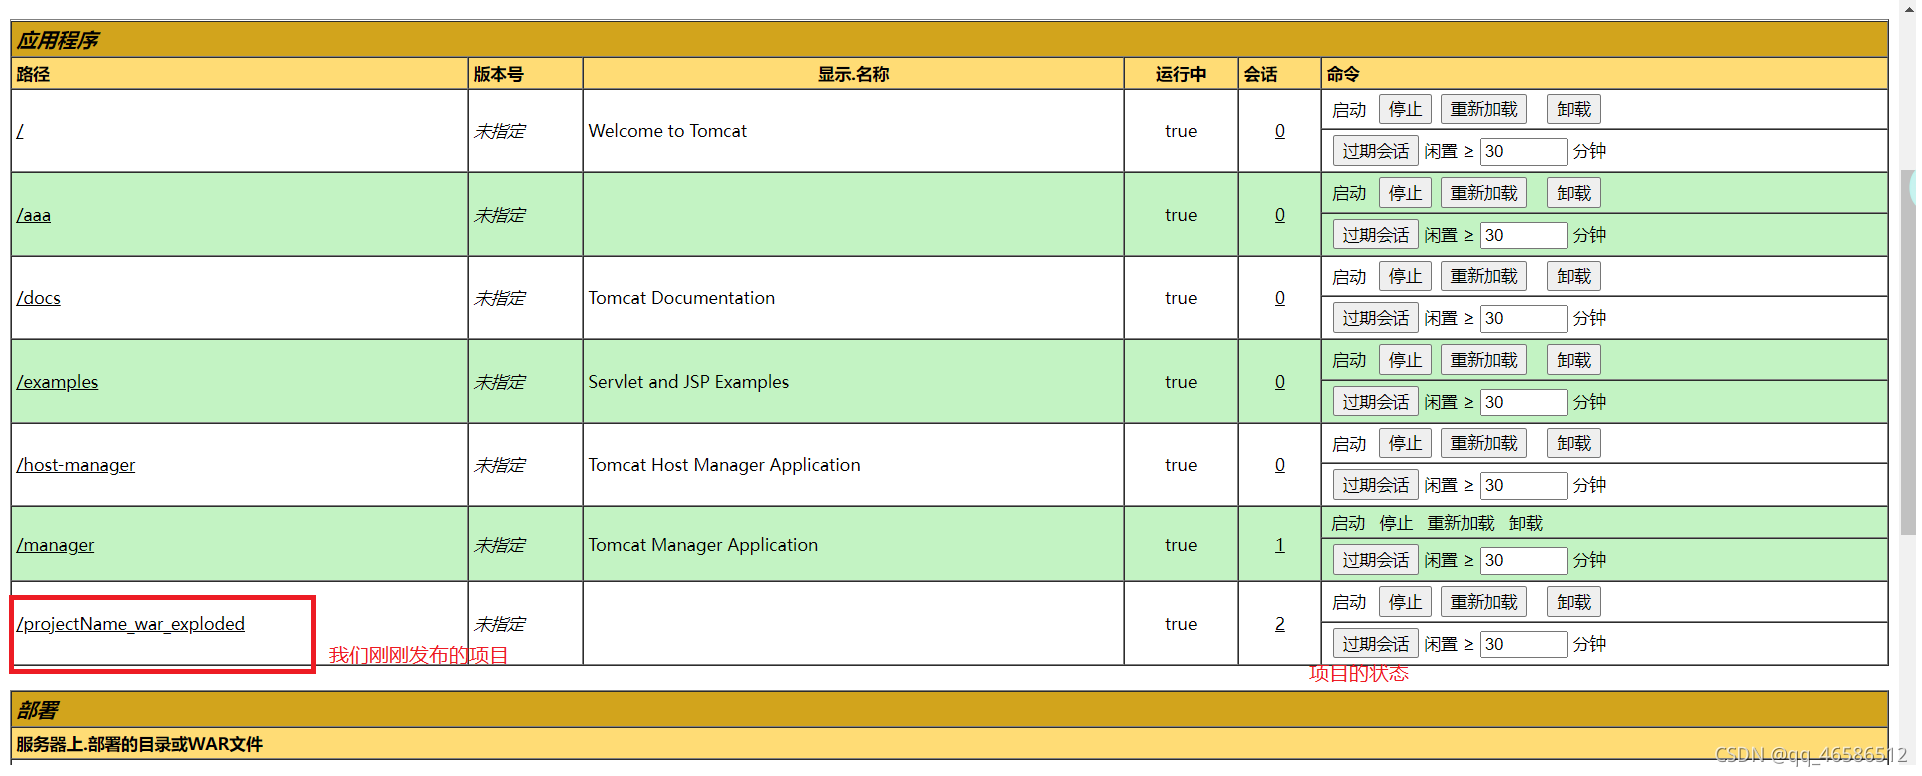Open the /projectName_war_exploded link
1922x776 pixels.
pos(131,624)
